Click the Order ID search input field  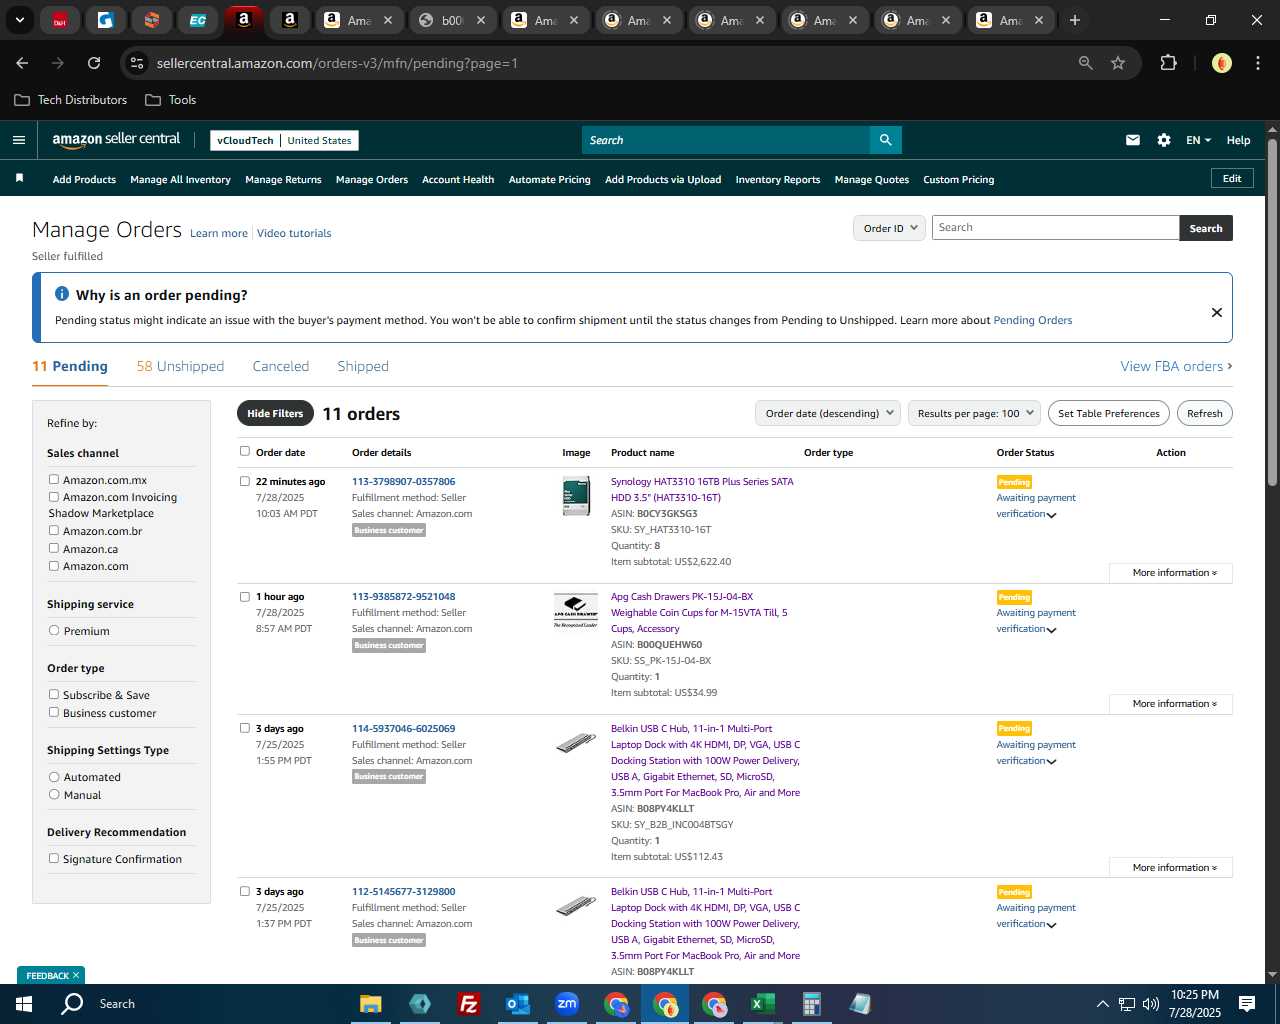(1055, 228)
